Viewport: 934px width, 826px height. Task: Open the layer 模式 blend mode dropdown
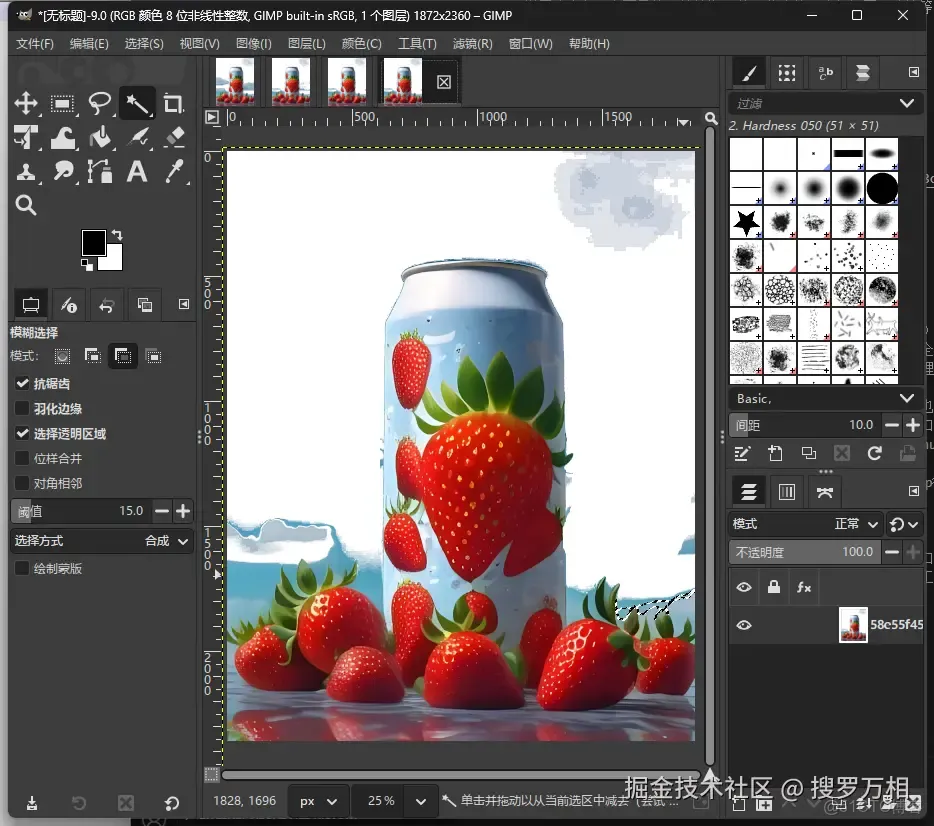[806, 524]
